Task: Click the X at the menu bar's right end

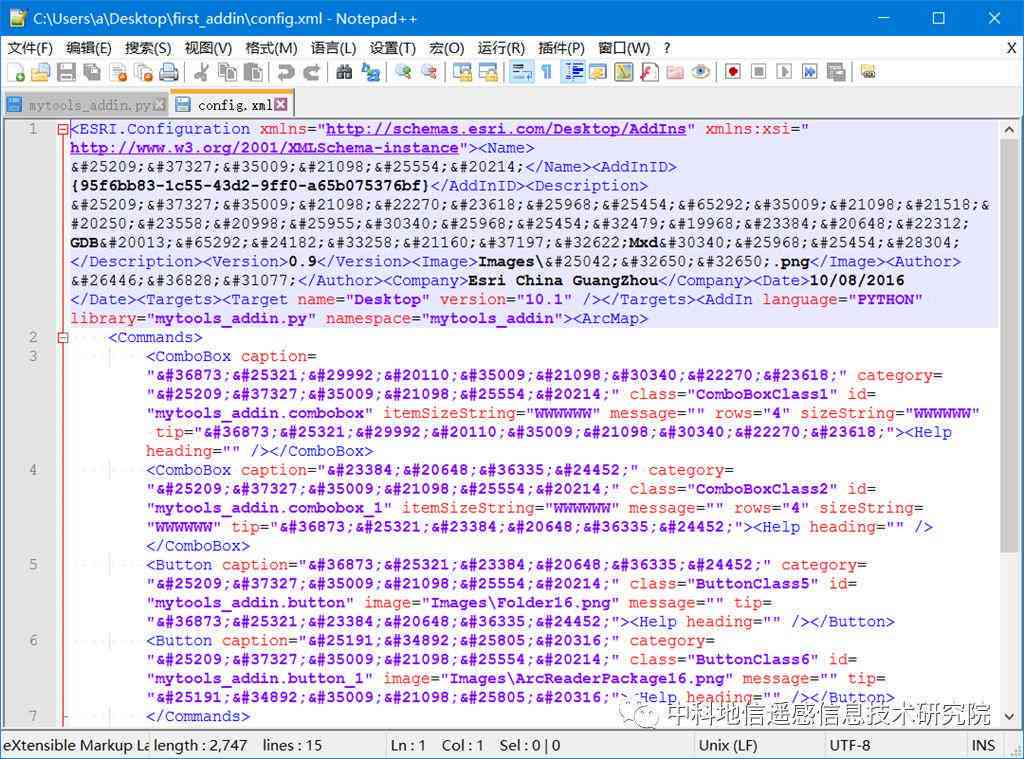Action: tap(1011, 48)
